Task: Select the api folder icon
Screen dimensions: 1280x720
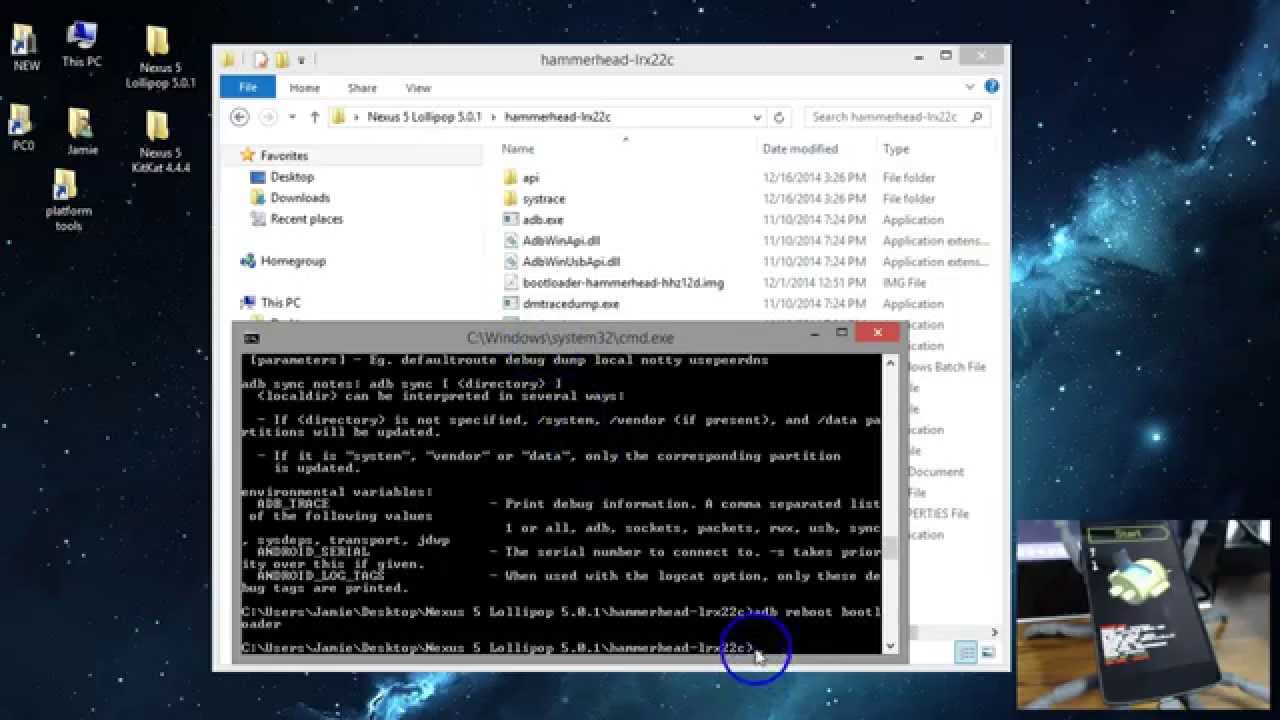Action: tap(510, 178)
